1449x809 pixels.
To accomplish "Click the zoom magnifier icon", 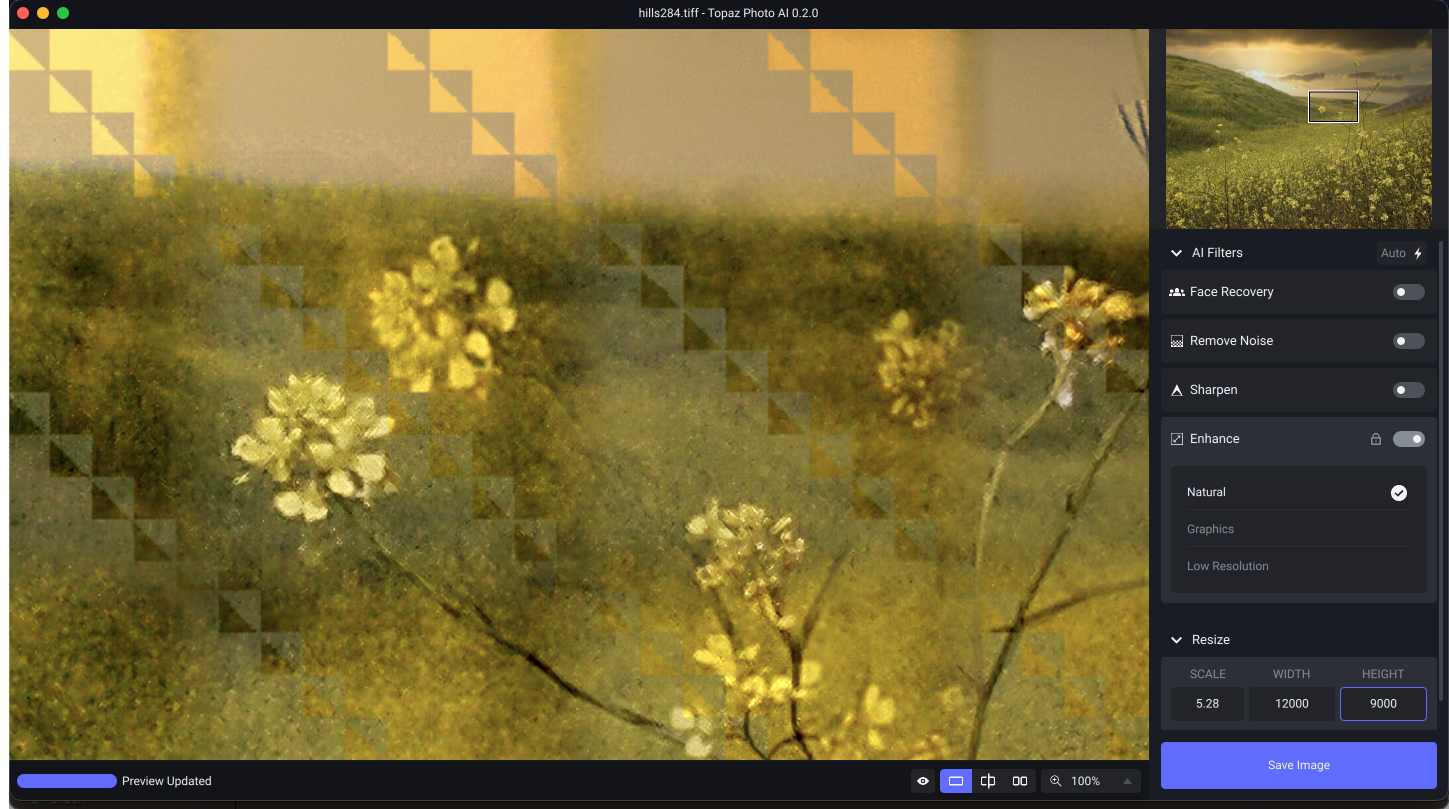I will click(1055, 781).
